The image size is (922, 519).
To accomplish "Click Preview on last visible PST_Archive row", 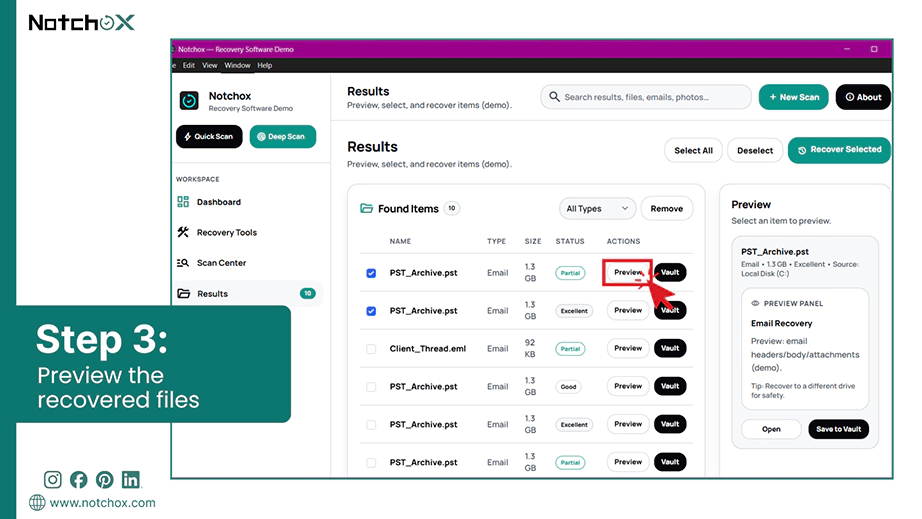I will [628, 462].
